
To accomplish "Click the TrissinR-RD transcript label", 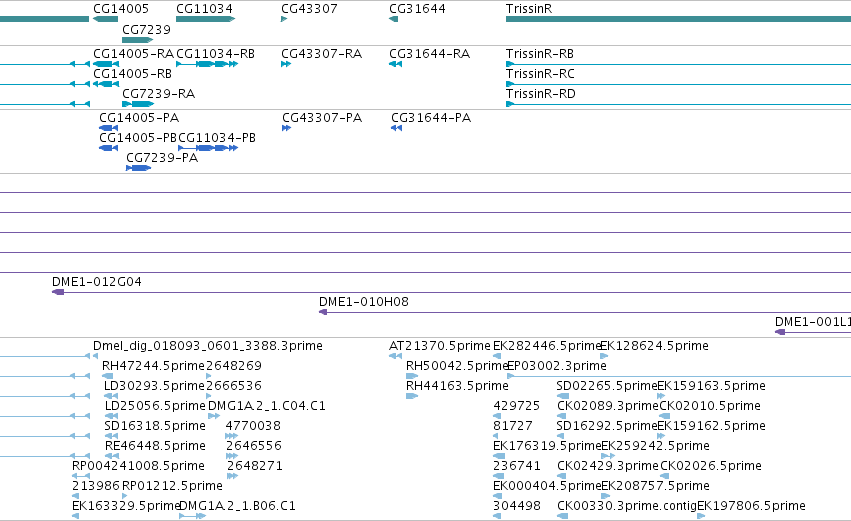I will 541,94.
